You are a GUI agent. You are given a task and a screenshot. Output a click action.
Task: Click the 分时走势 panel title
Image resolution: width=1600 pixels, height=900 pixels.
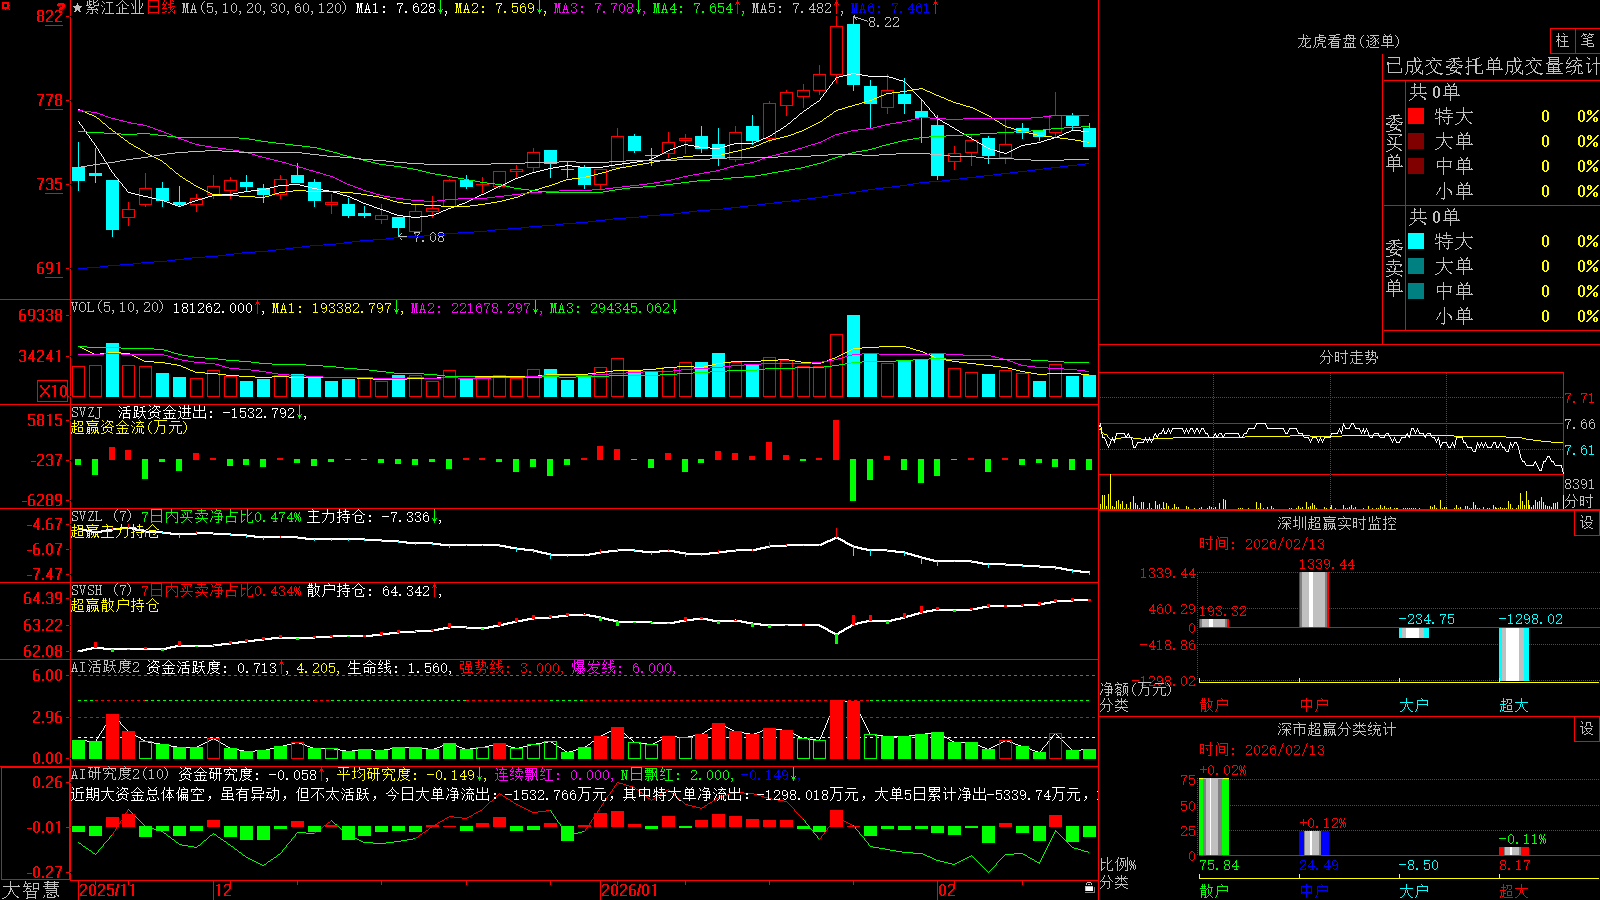1348,357
